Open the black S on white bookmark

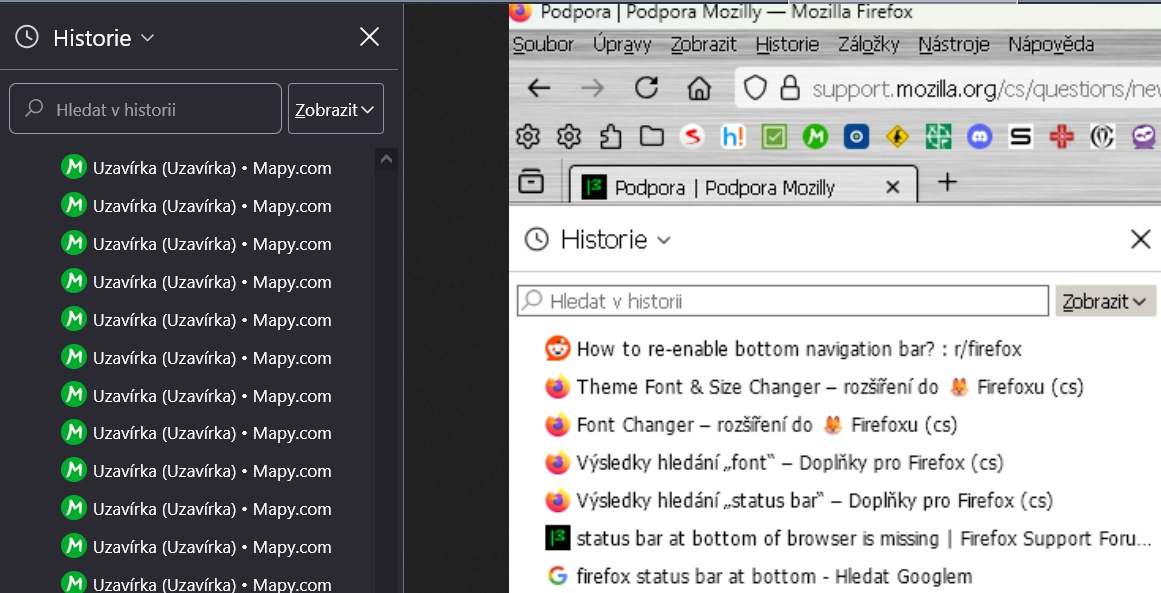[x=1020, y=136]
